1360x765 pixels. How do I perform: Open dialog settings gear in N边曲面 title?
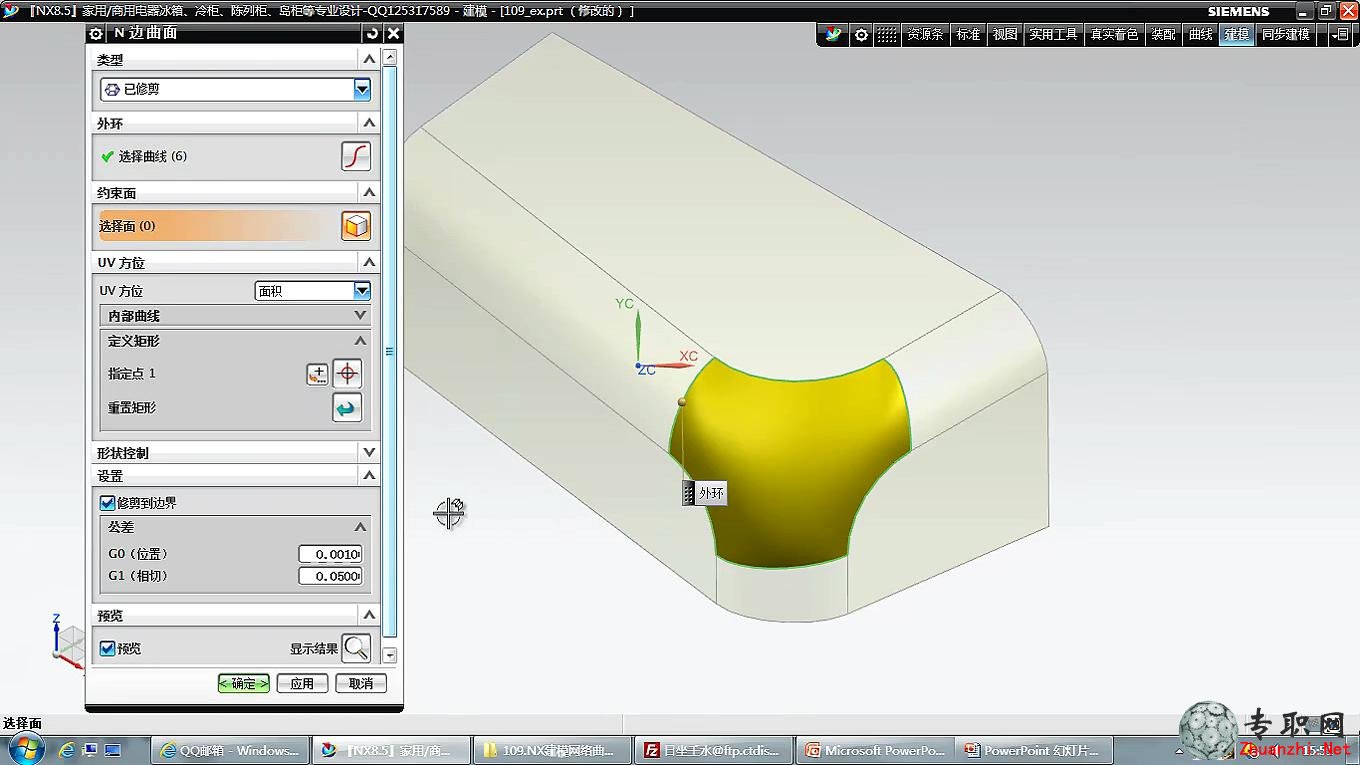pyautogui.click(x=96, y=33)
